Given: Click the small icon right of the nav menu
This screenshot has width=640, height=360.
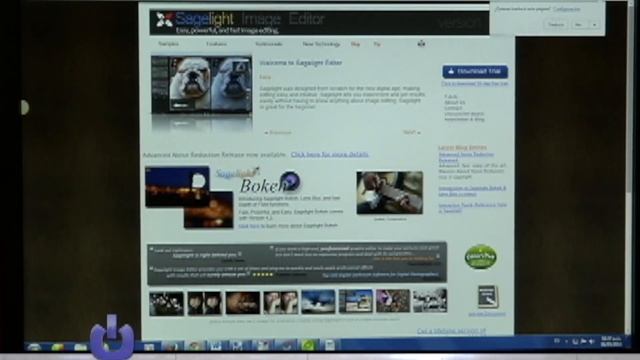Looking at the screenshot, I should [421, 43].
